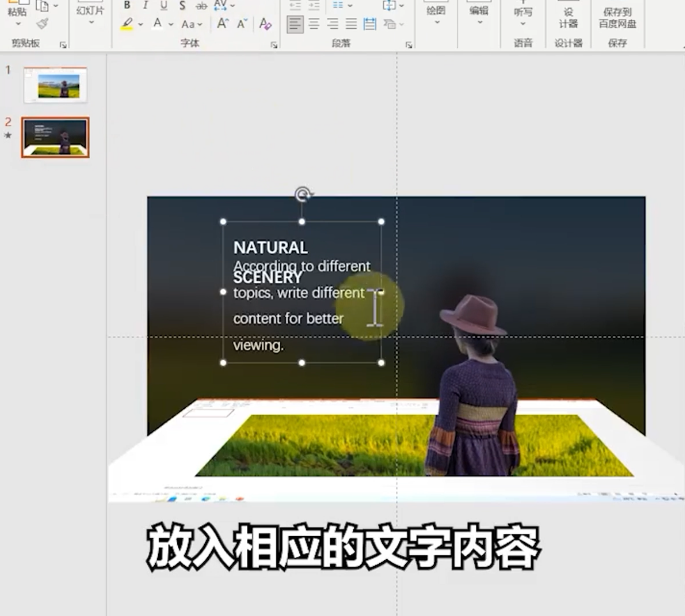This screenshot has width=685, height=616.
Task: Open Paste (粘贴) dropdown arrow
Action: pyautogui.click(x=18, y=23)
